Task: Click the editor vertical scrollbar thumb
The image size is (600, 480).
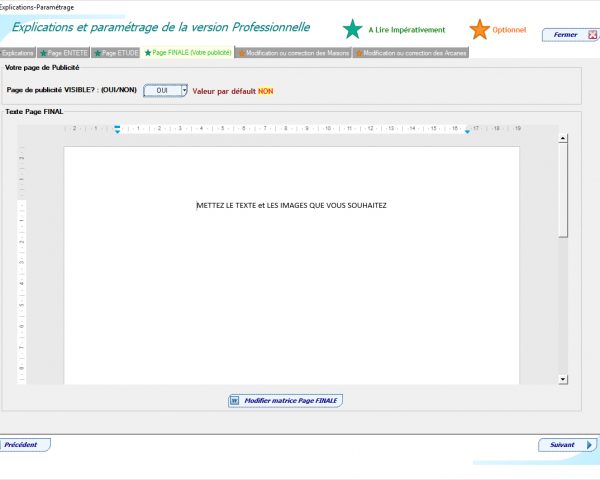Action: (562, 190)
